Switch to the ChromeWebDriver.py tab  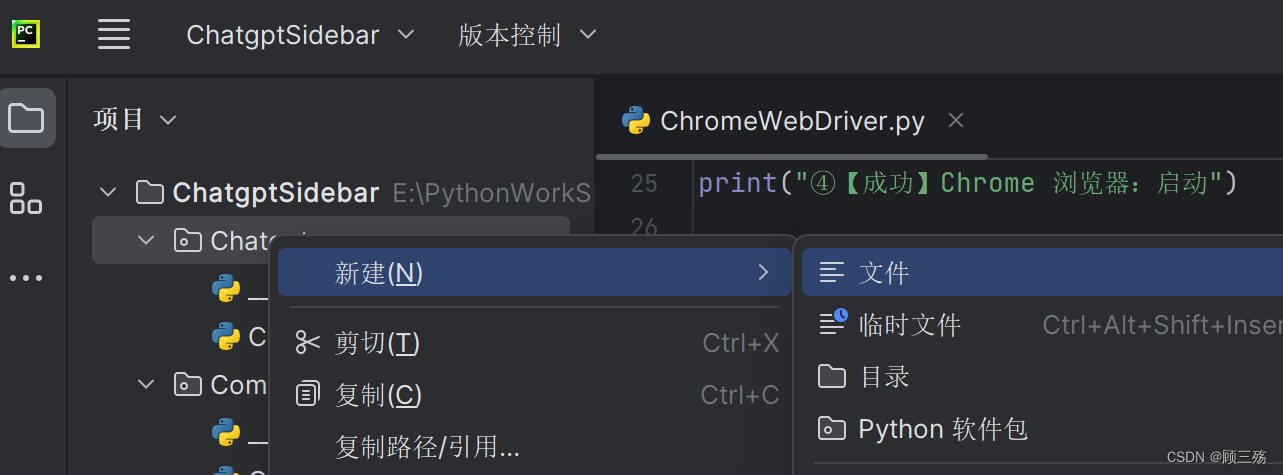792,121
